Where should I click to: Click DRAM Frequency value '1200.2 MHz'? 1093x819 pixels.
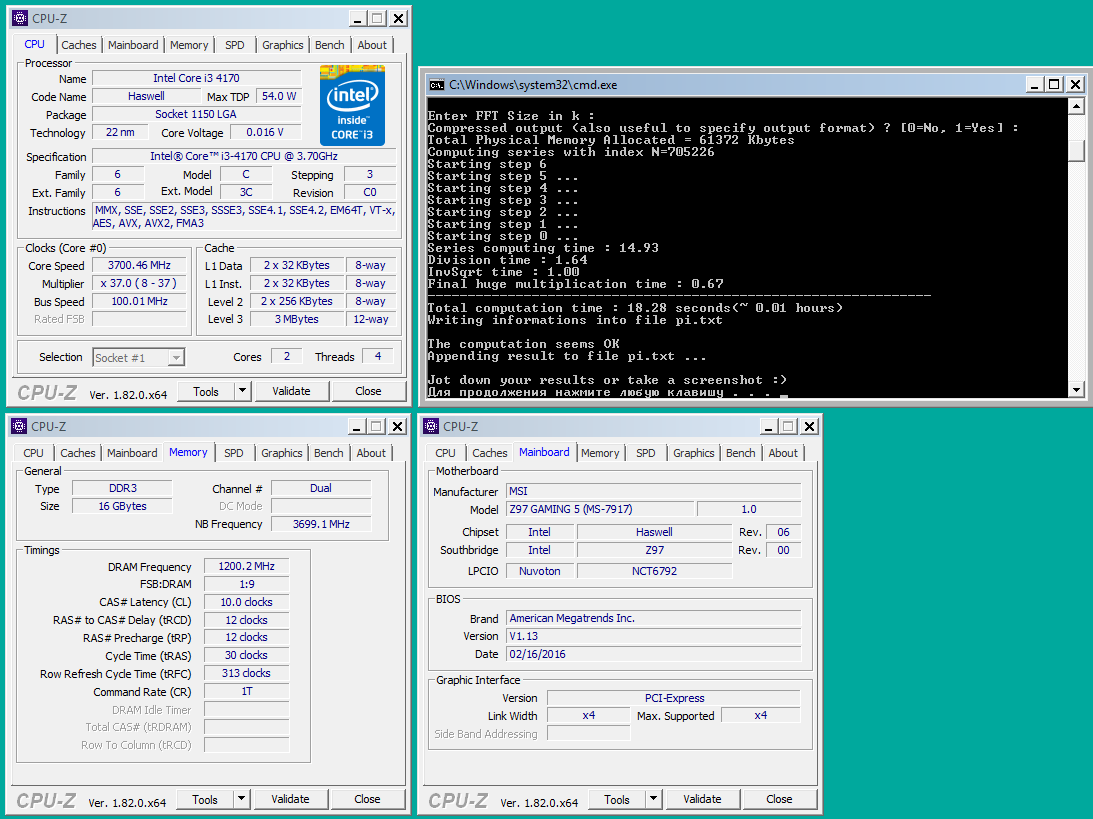tap(246, 566)
